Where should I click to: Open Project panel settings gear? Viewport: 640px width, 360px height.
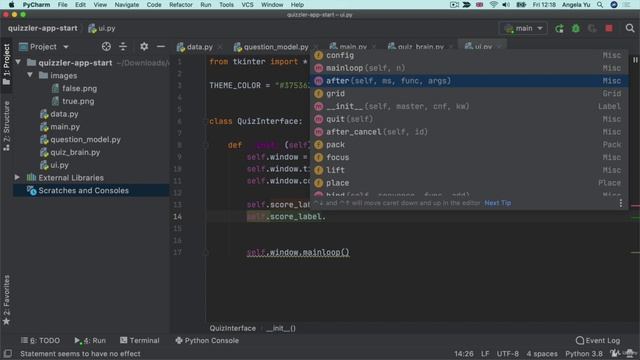pos(144,47)
